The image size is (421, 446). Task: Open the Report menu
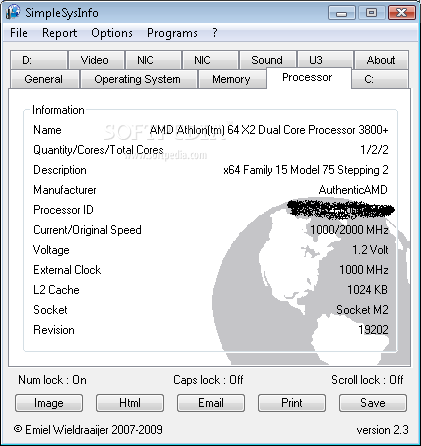(59, 33)
